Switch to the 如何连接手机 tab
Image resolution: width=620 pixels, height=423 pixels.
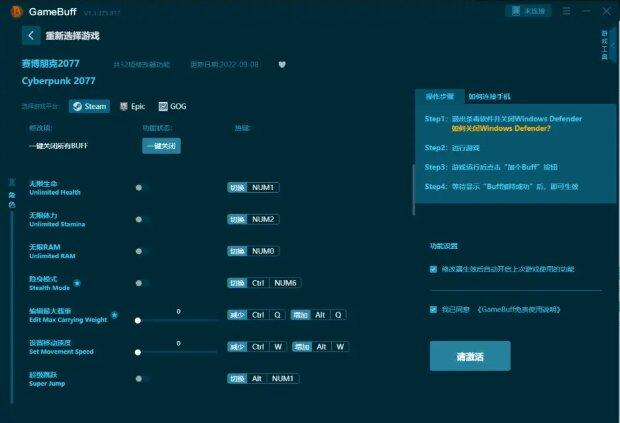click(x=489, y=96)
